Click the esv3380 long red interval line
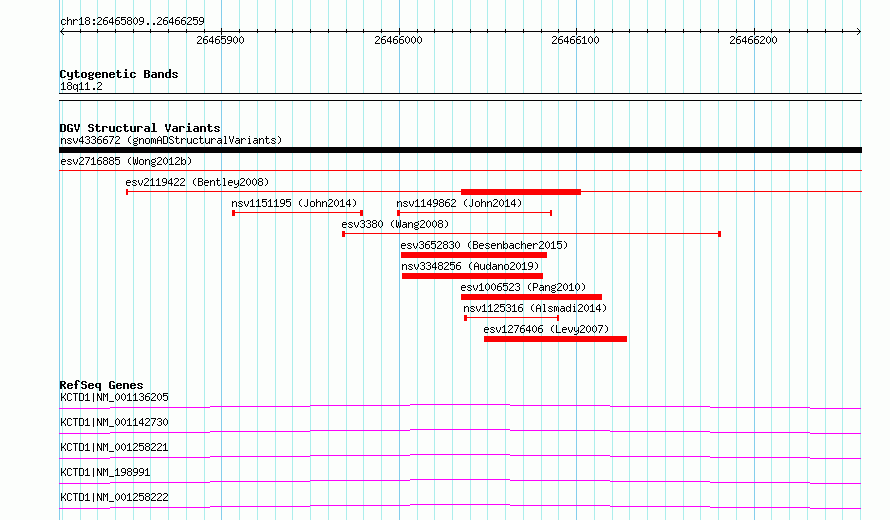 point(531,234)
